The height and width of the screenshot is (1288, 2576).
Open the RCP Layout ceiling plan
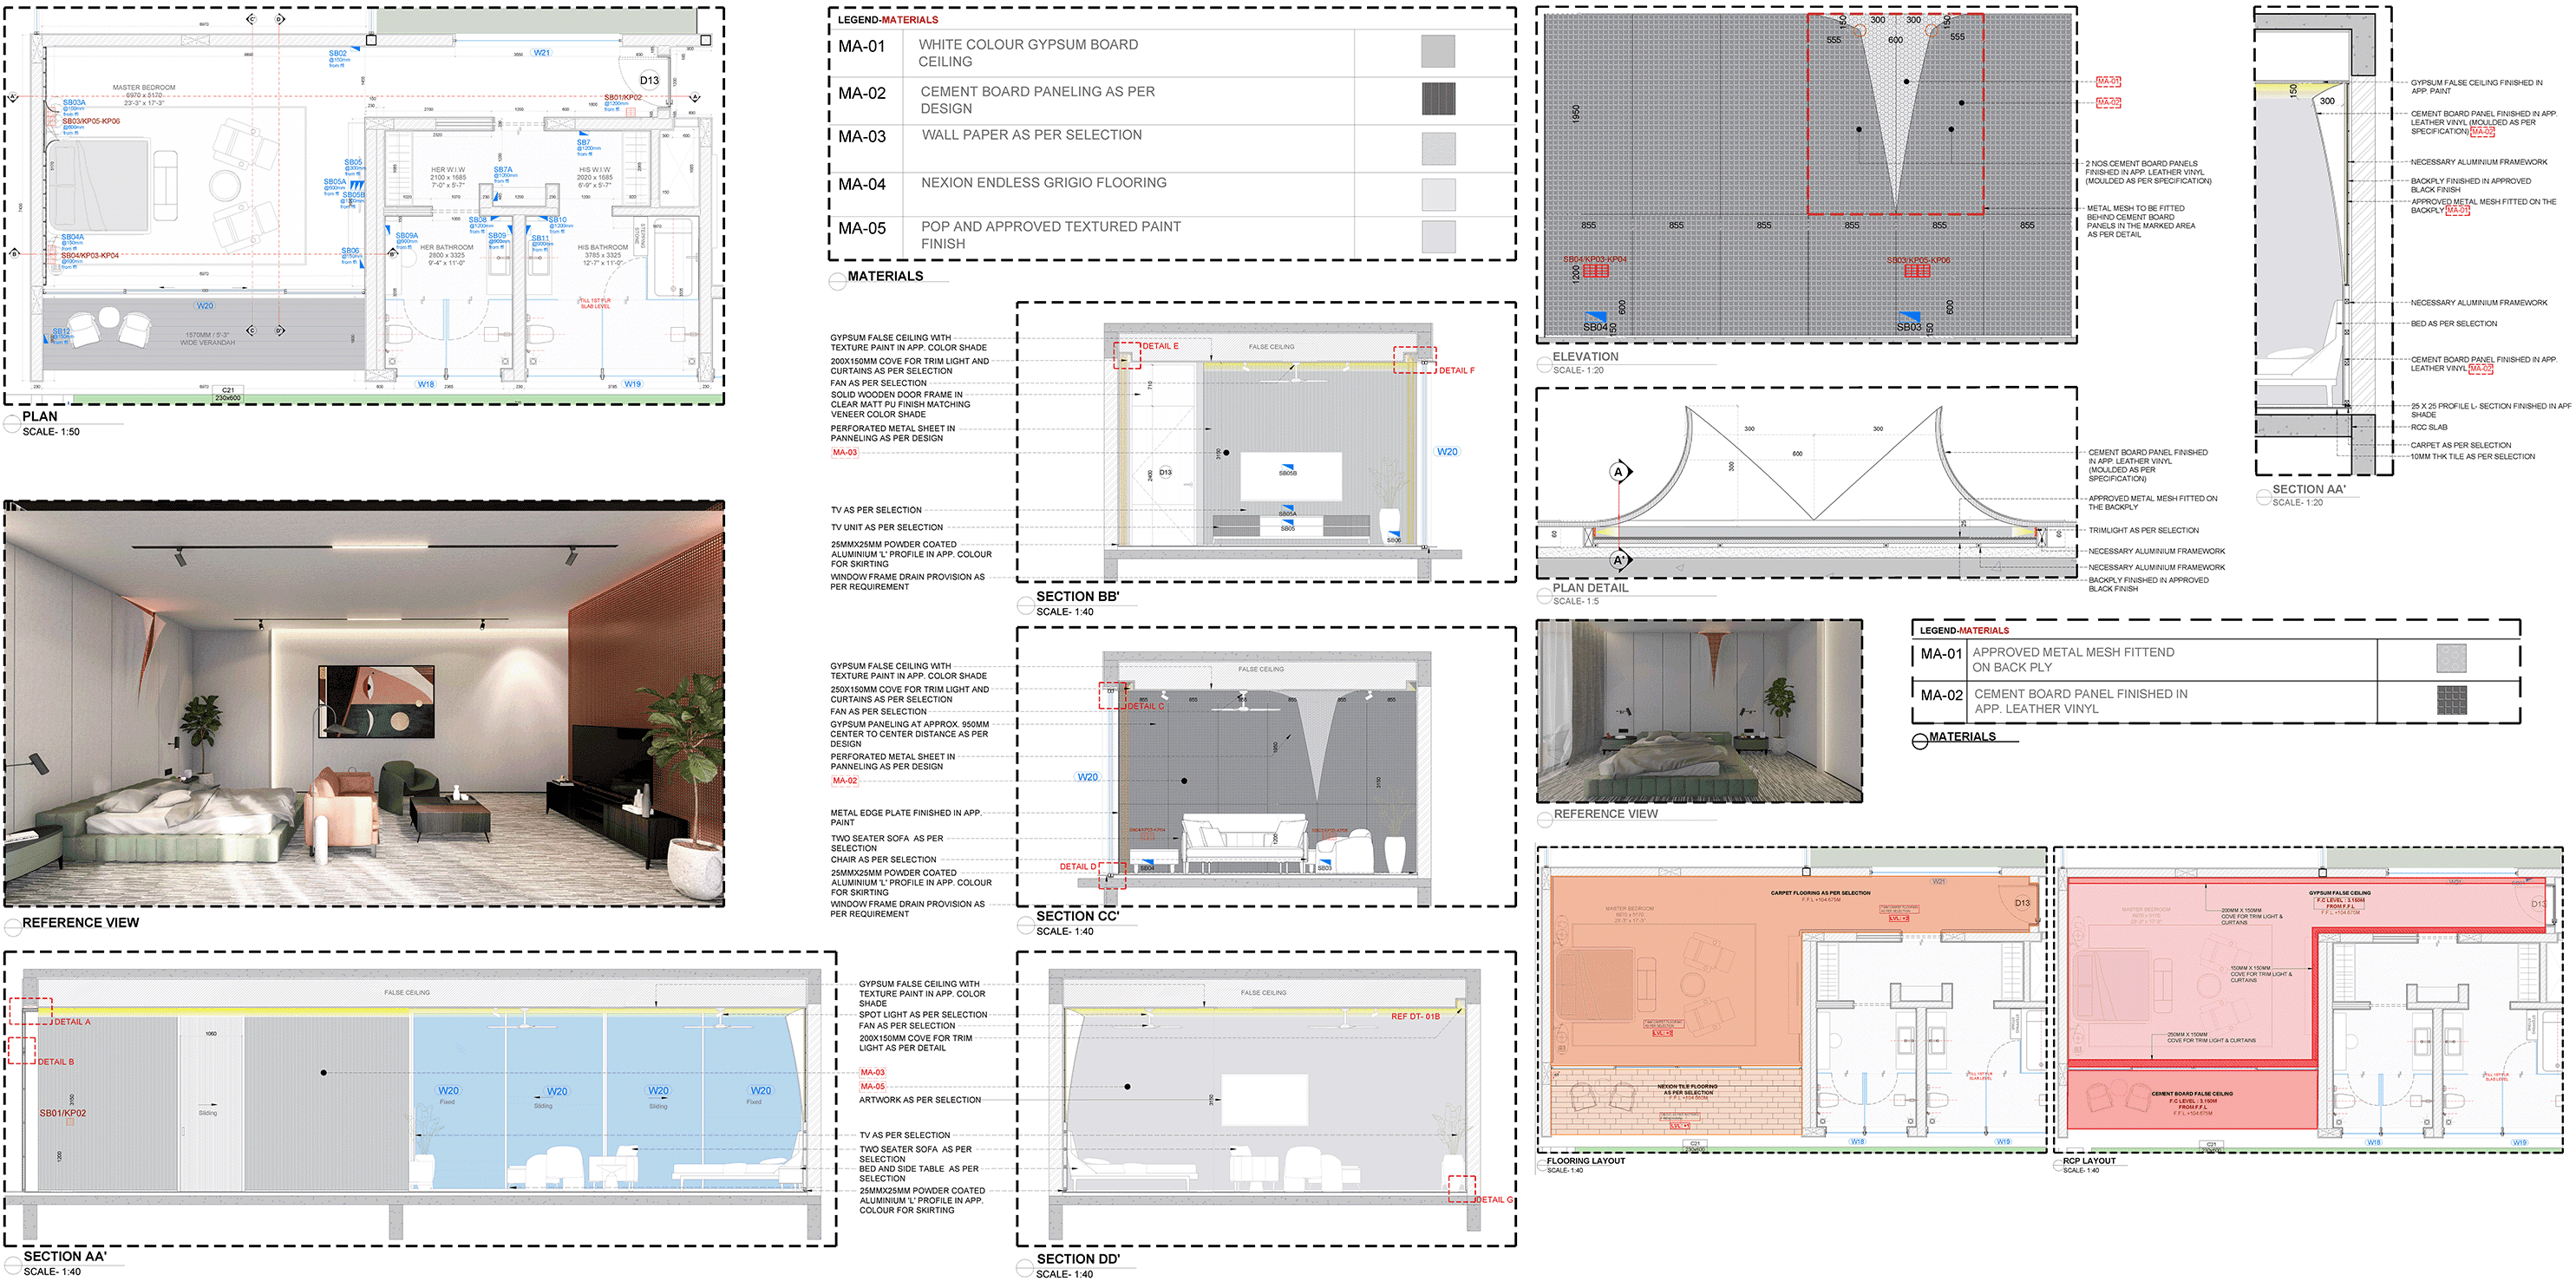2308,1000
